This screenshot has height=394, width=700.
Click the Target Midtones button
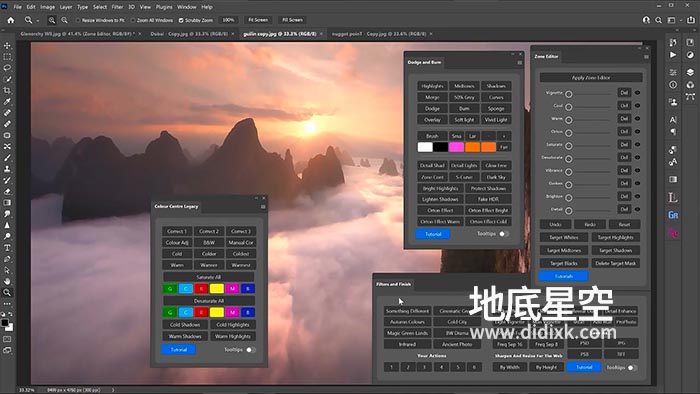point(564,250)
